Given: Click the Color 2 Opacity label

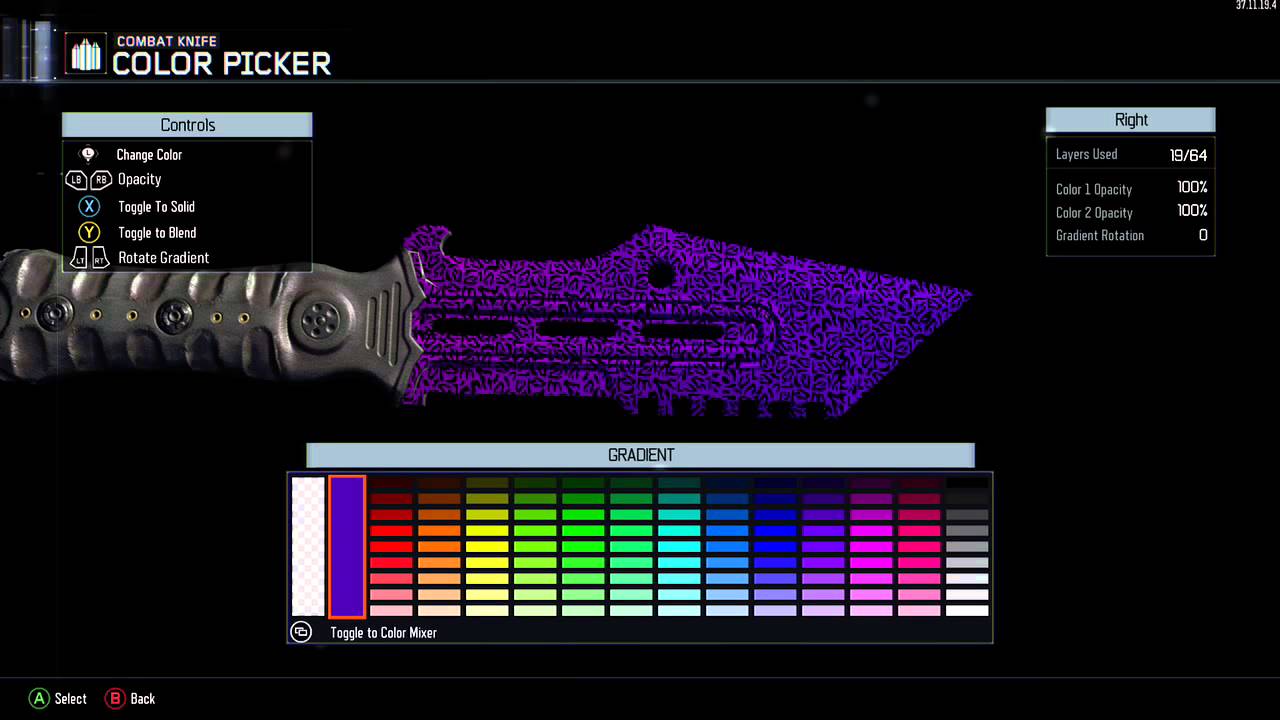Looking at the screenshot, I should click(1094, 213).
